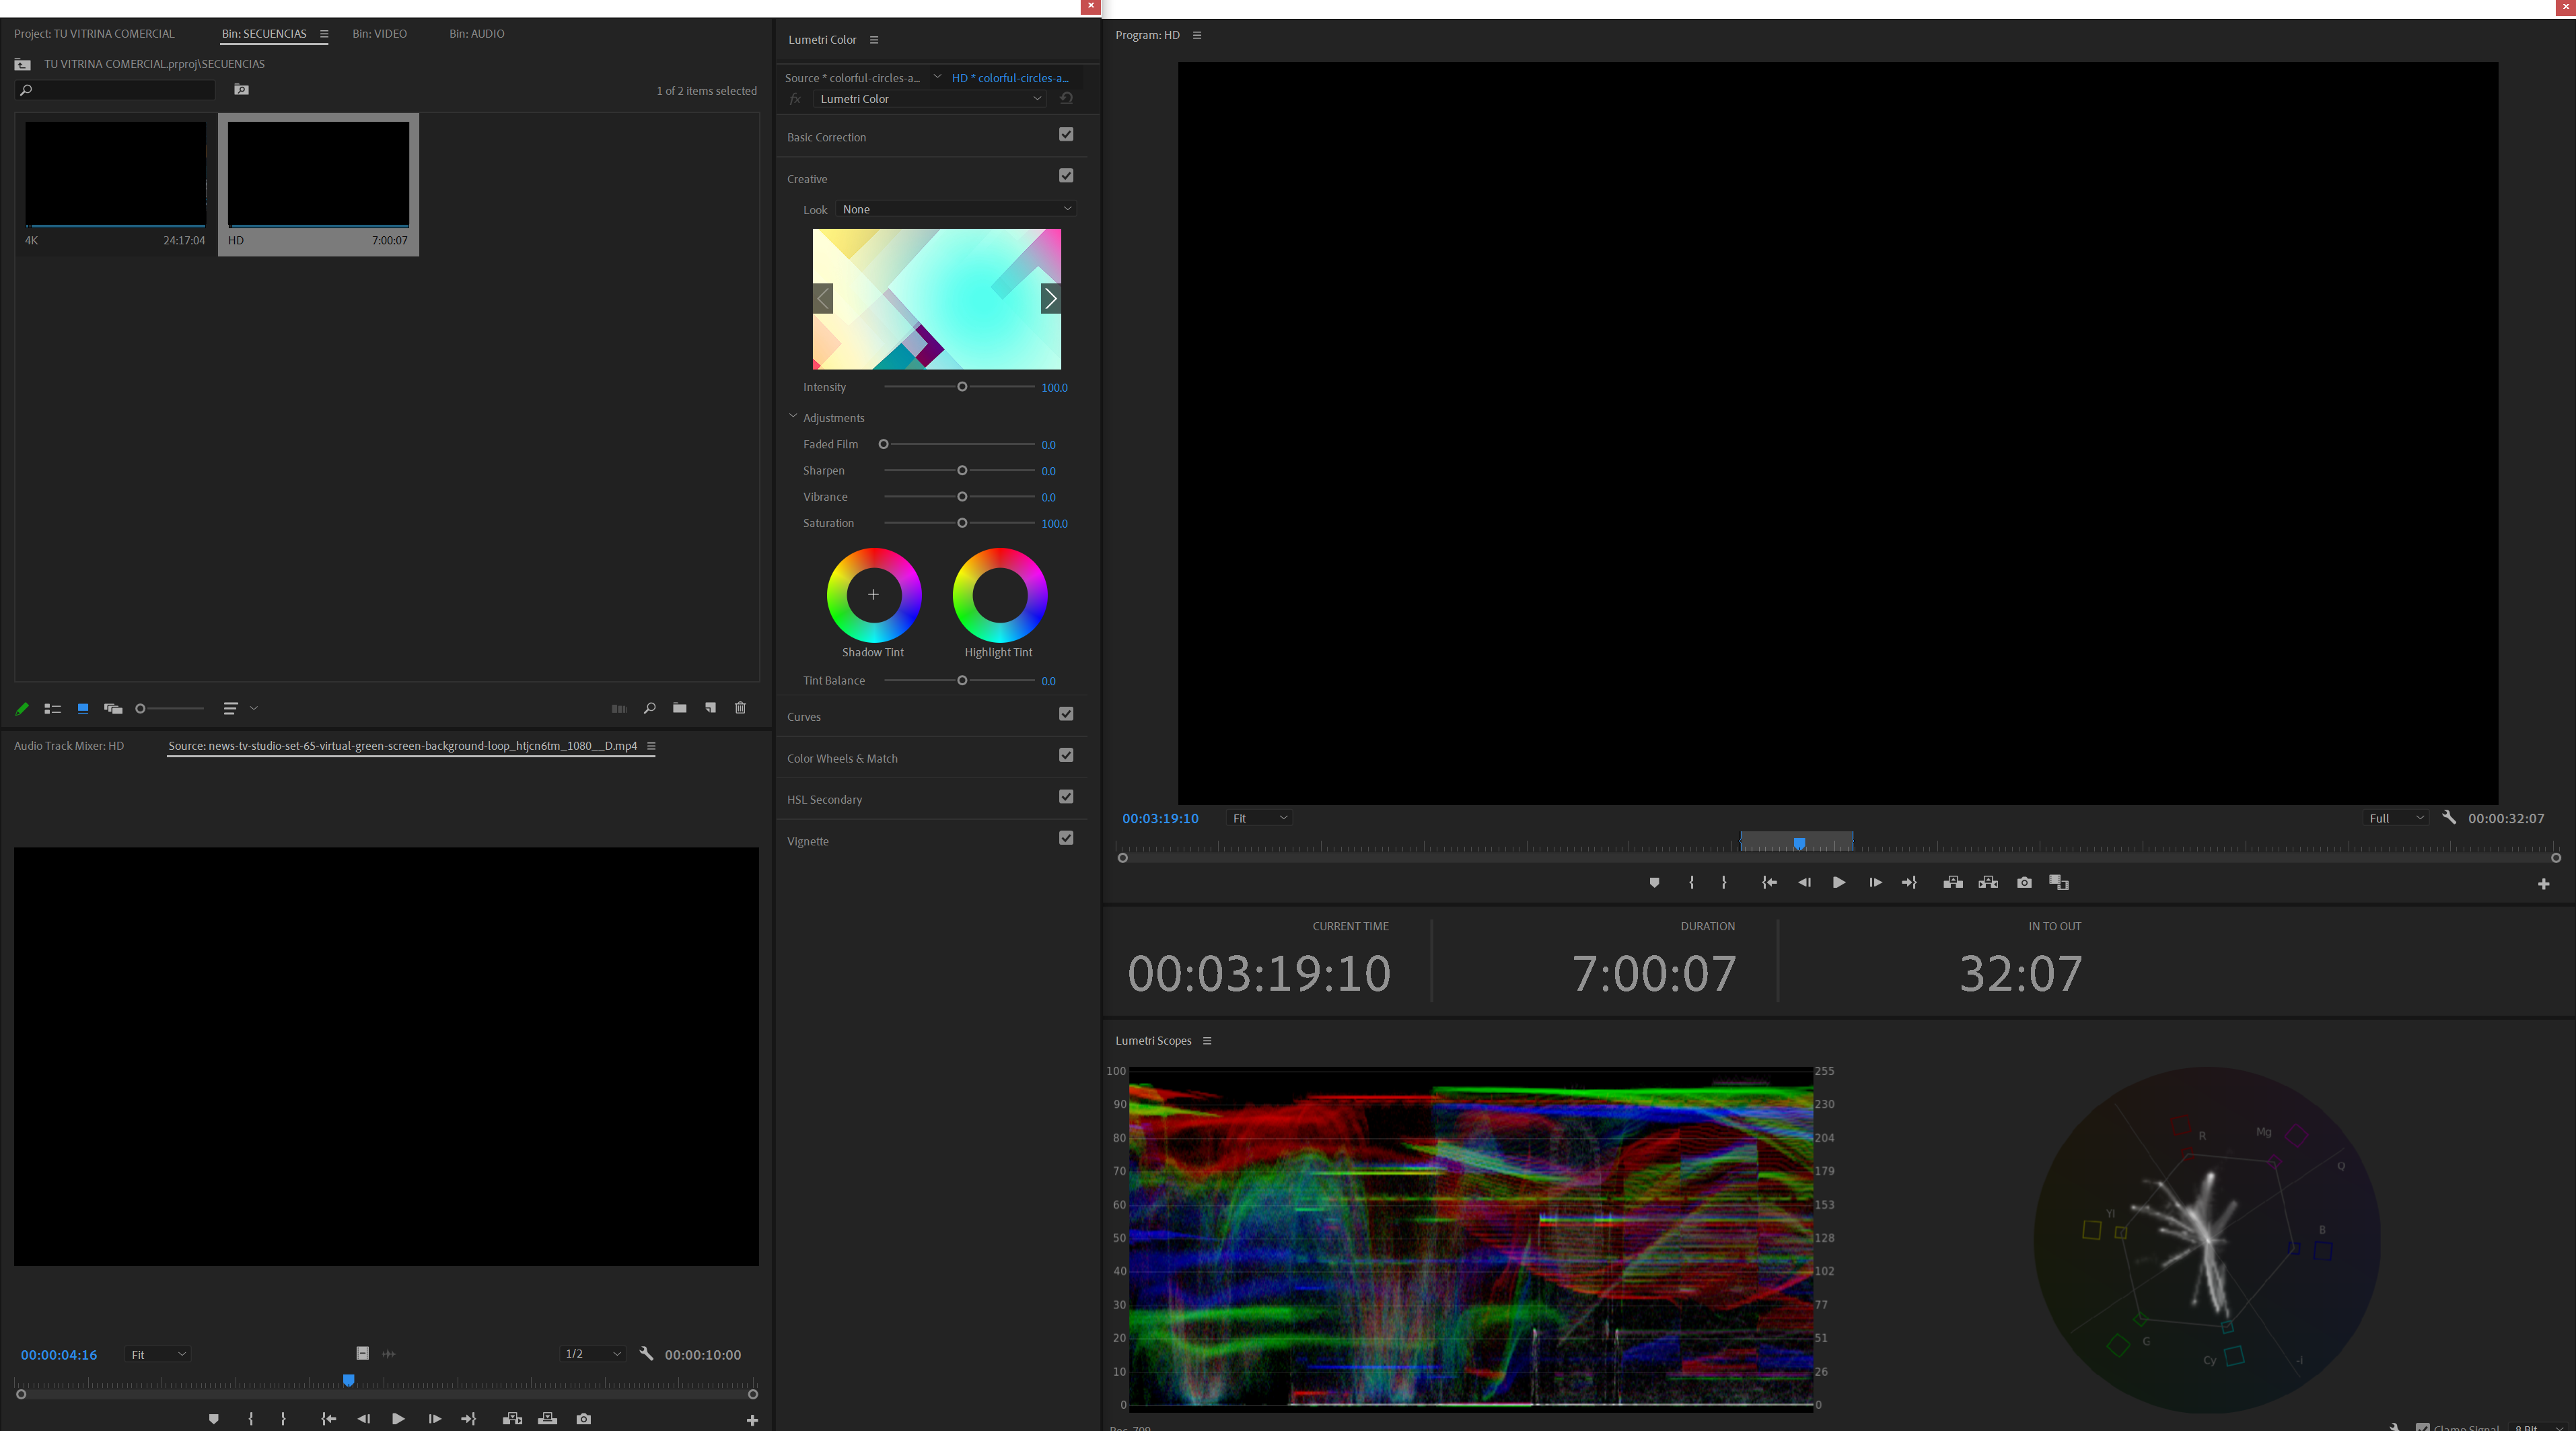Disable the Vignette effect checkbox

(x=1066, y=837)
